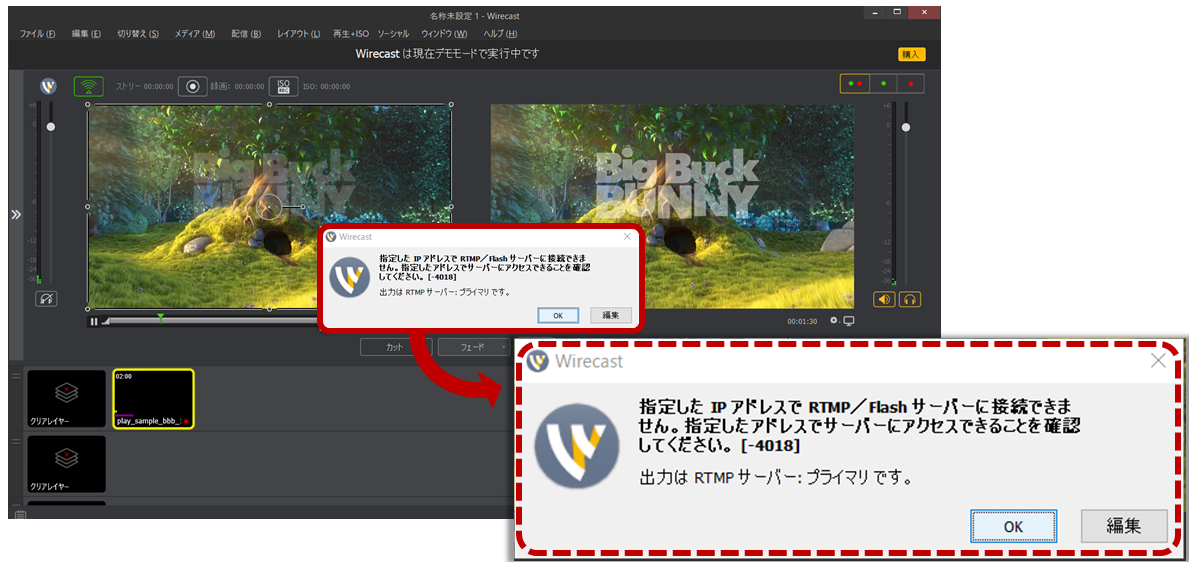Image resolution: width=1189 pixels, height=562 pixels.
Task: Click the 00:01:30 time under the live view
Action: pyautogui.click(x=802, y=322)
